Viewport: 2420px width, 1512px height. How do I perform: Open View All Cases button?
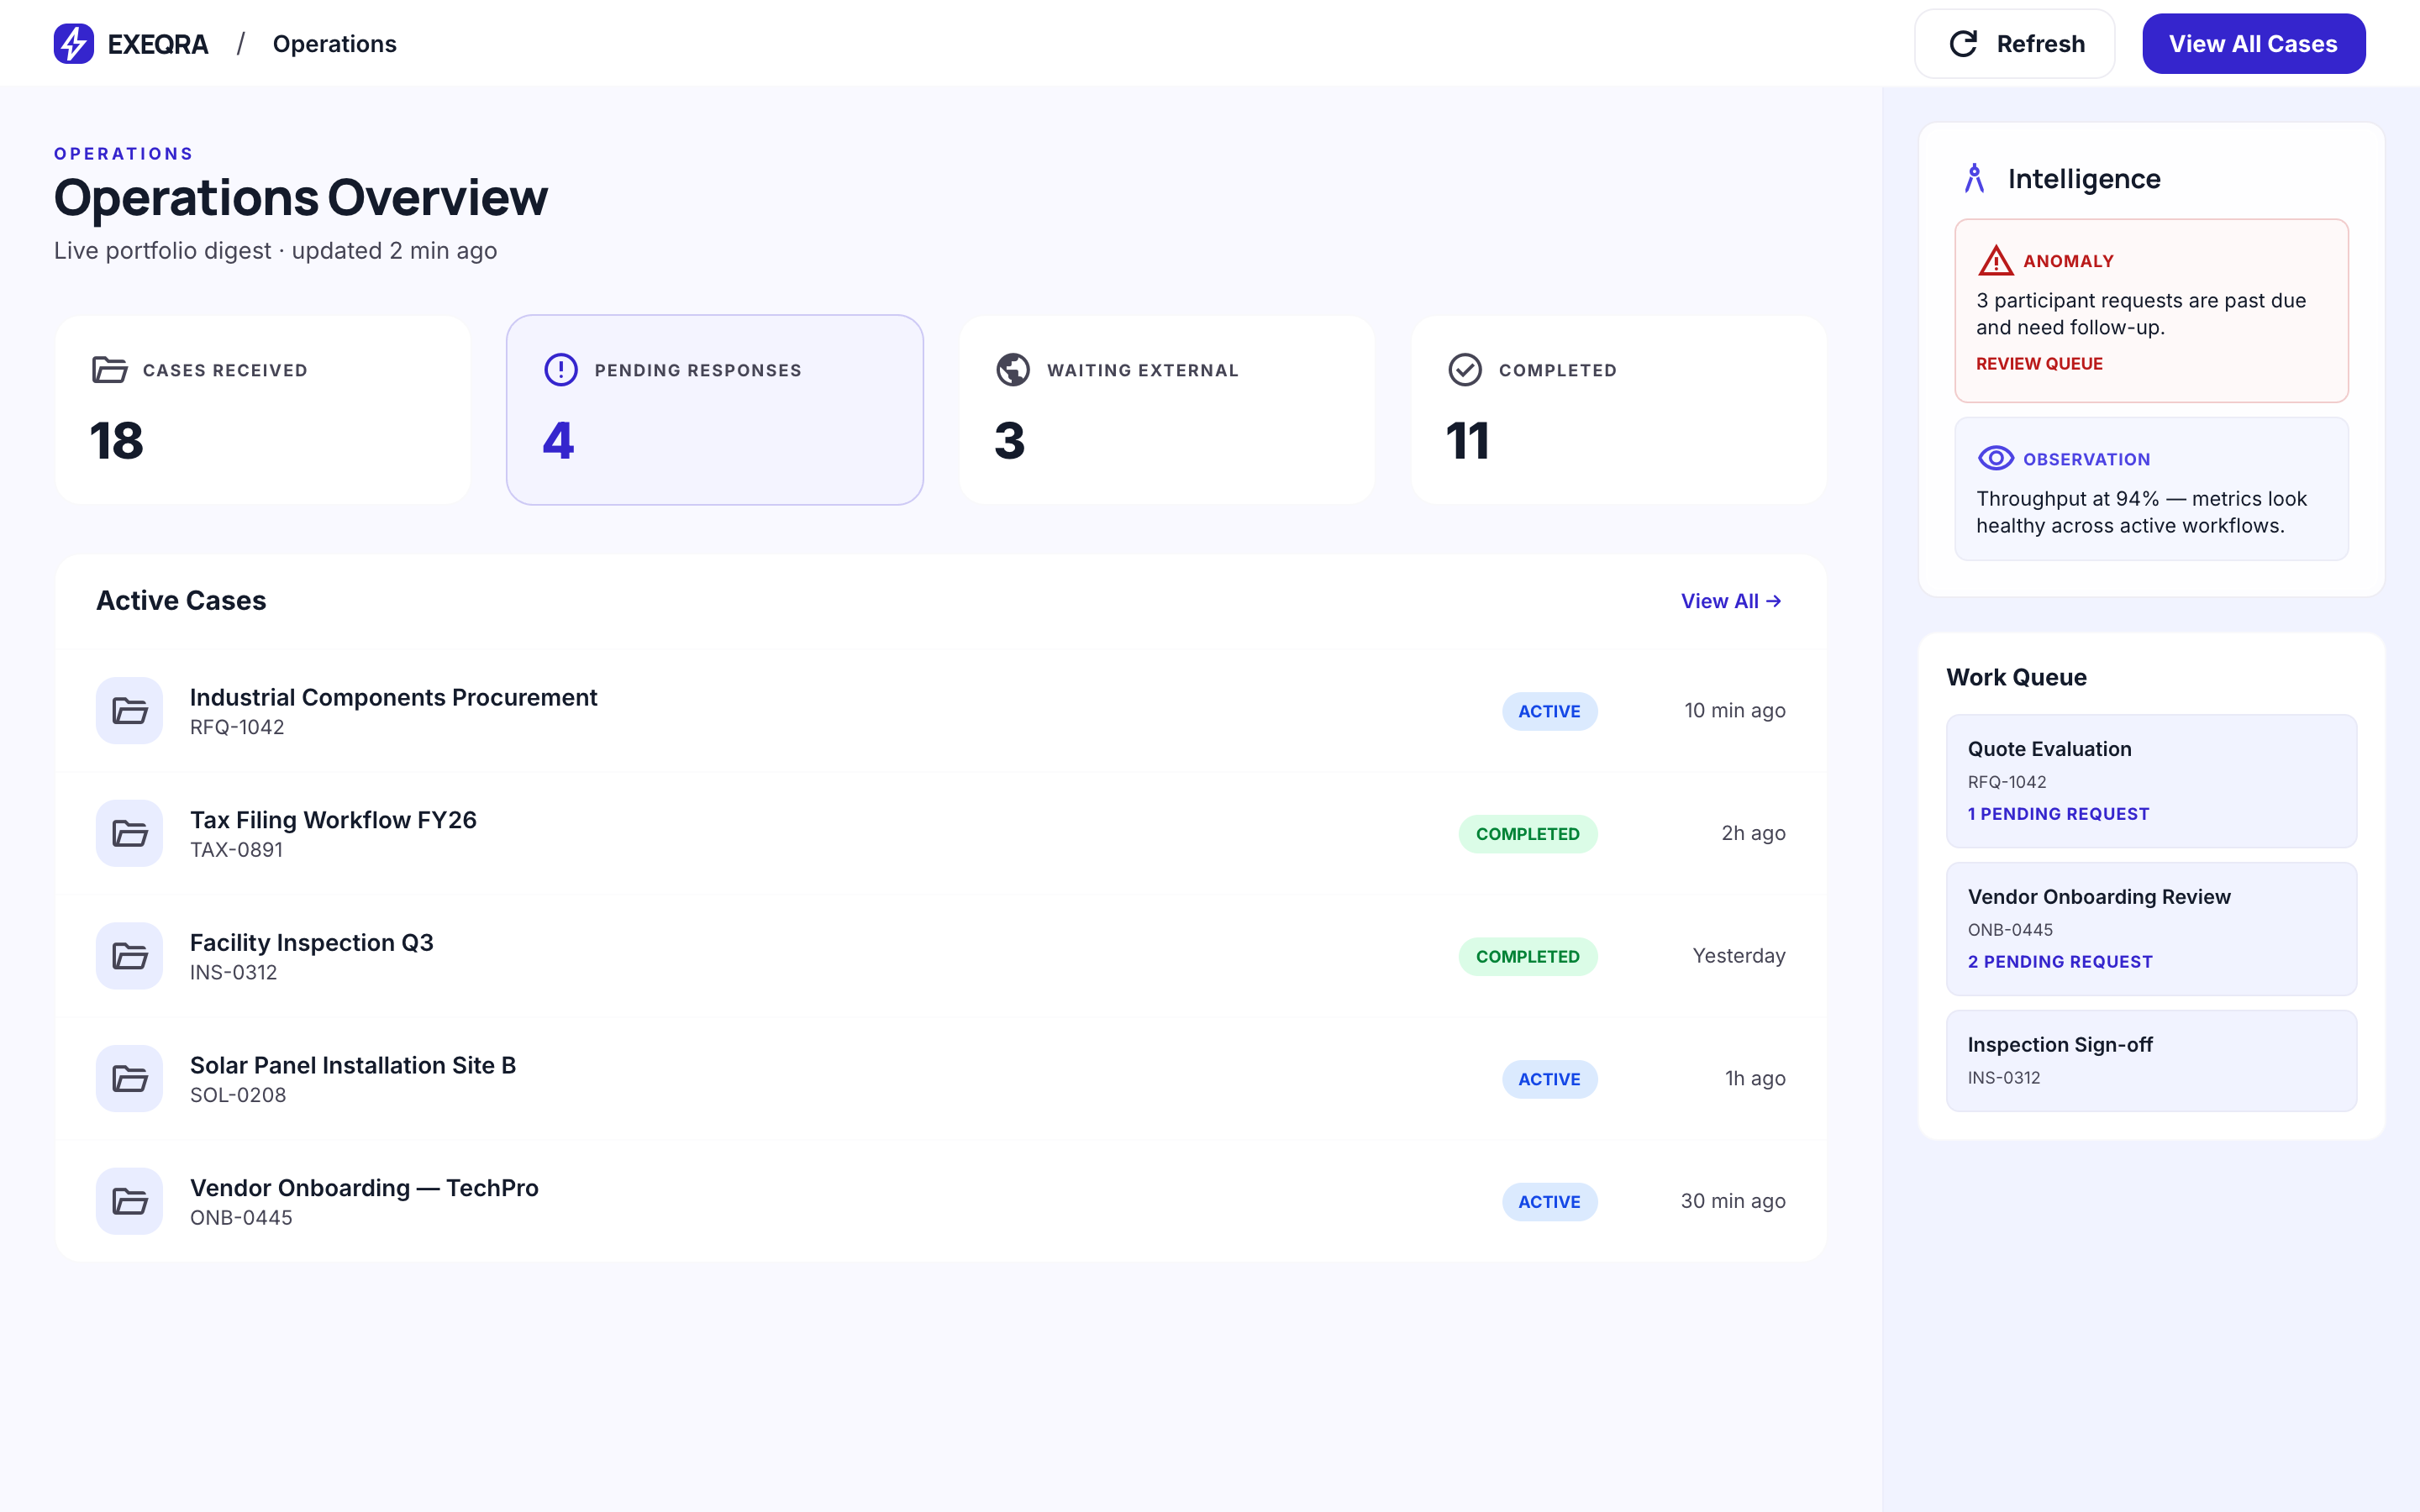(2253, 44)
